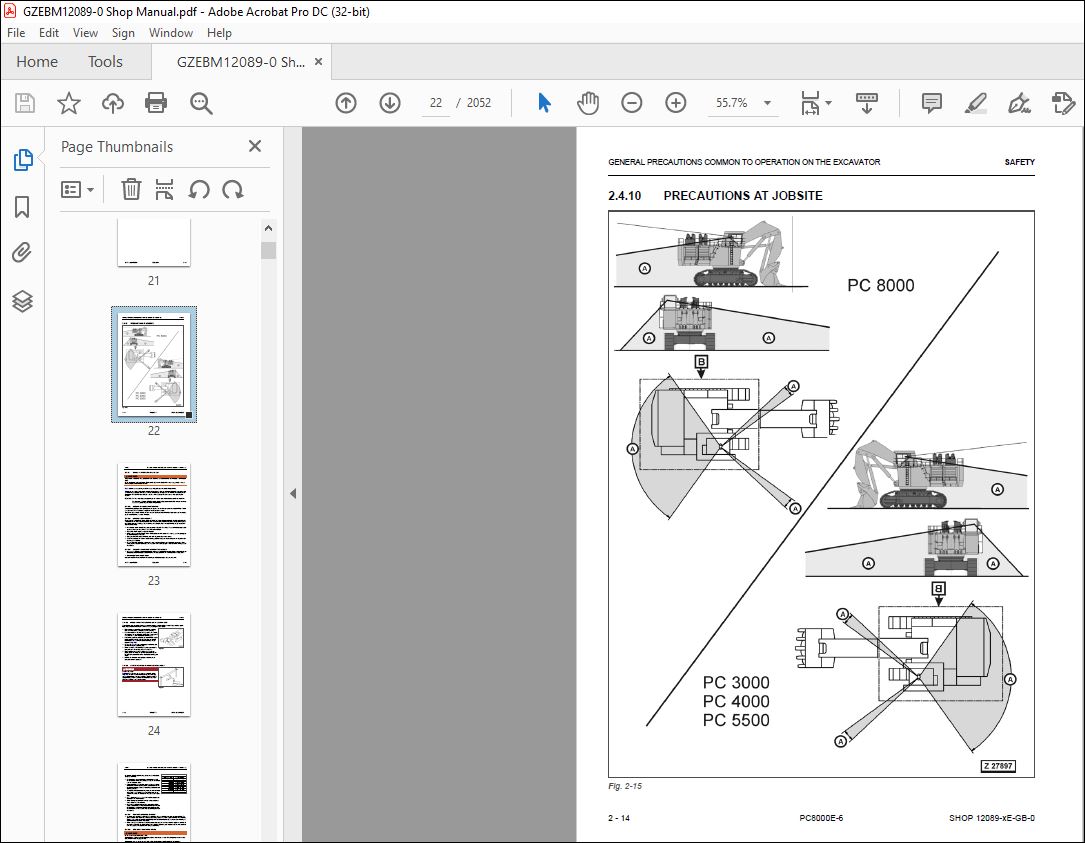Click the insert/extract pages icon
This screenshot has width=1085, height=843.
click(x=164, y=189)
